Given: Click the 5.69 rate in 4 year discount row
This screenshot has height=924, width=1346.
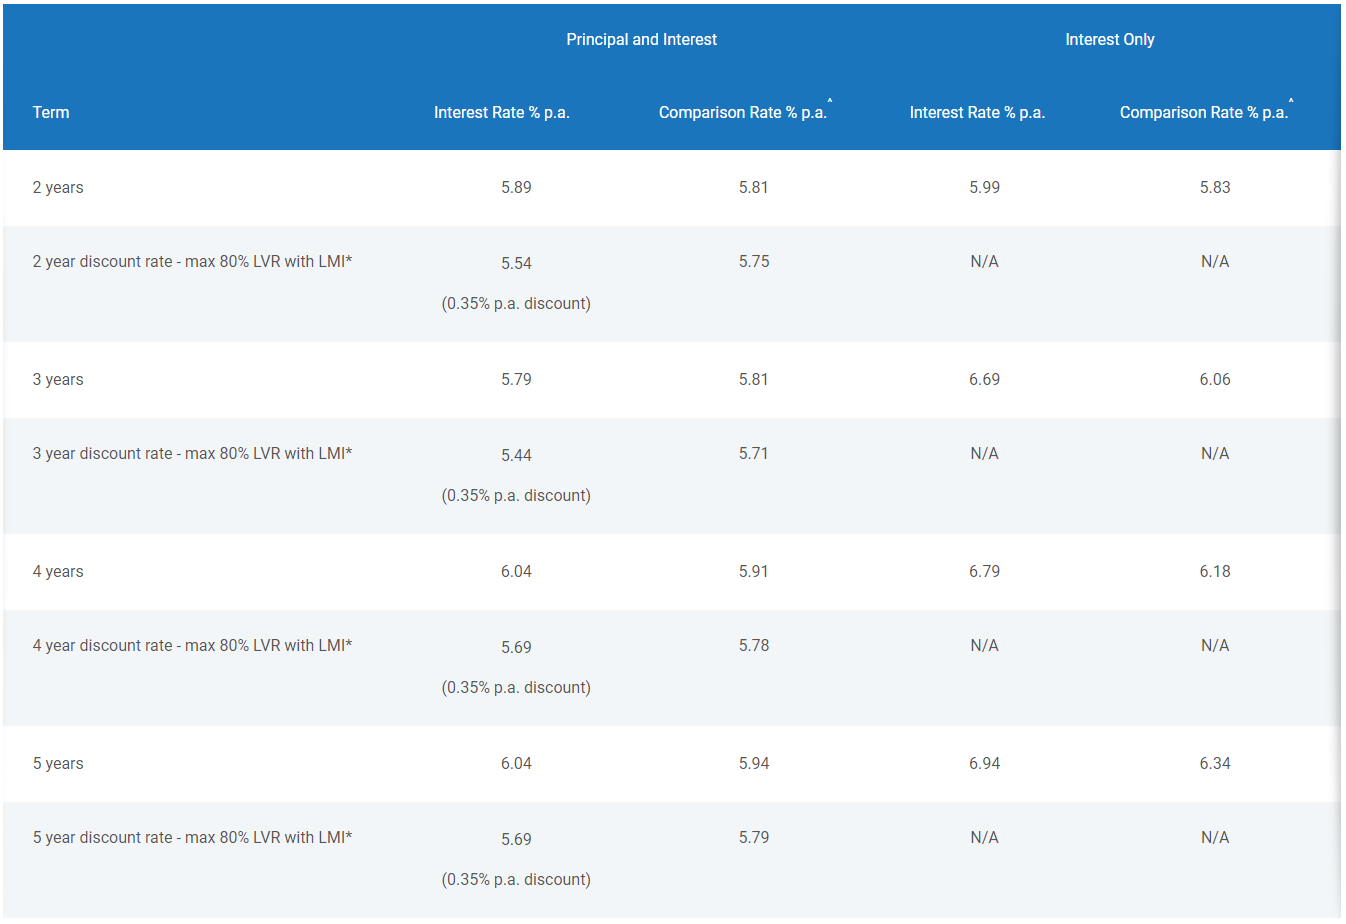Looking at the screenshot, I should (516, 648).
